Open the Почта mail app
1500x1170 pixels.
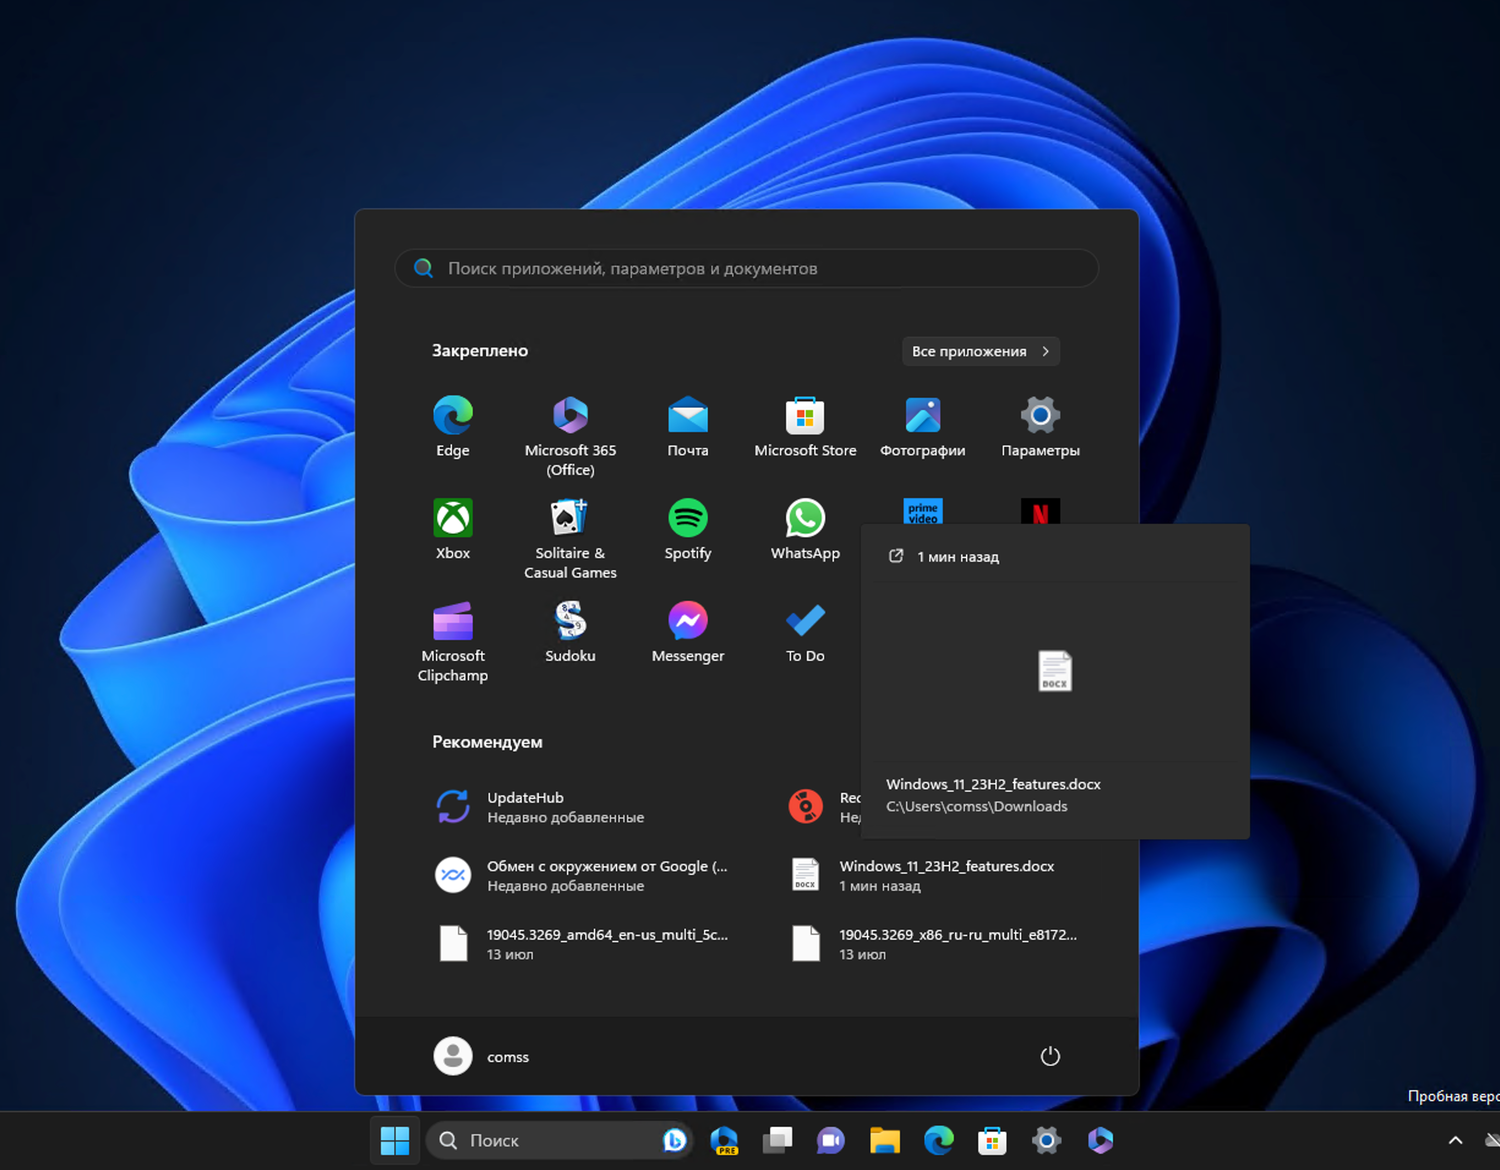[x=688, y=427]
